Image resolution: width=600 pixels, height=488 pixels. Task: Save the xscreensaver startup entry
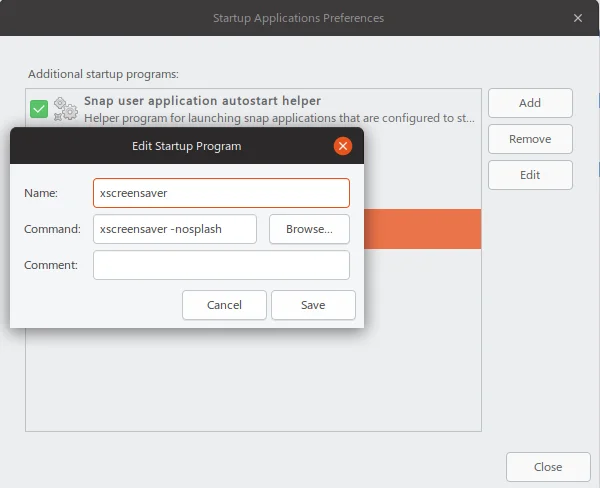coord(313,305)
